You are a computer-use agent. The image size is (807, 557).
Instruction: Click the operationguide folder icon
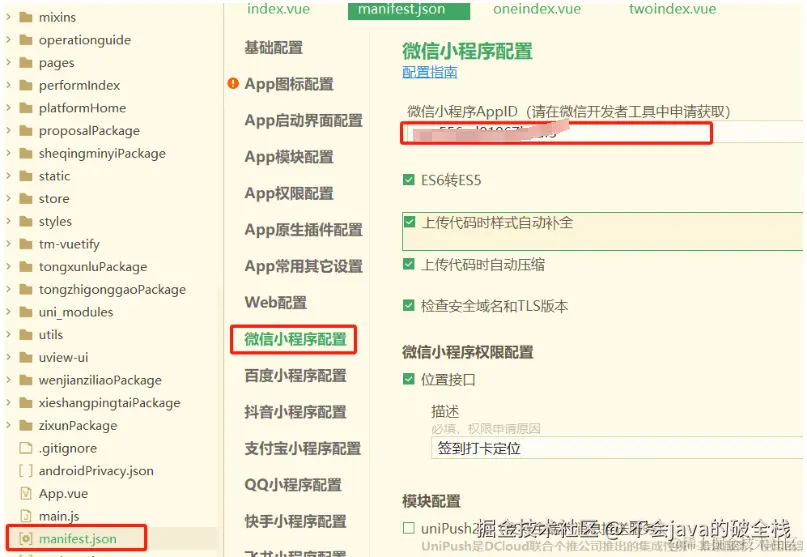(26, 40)
